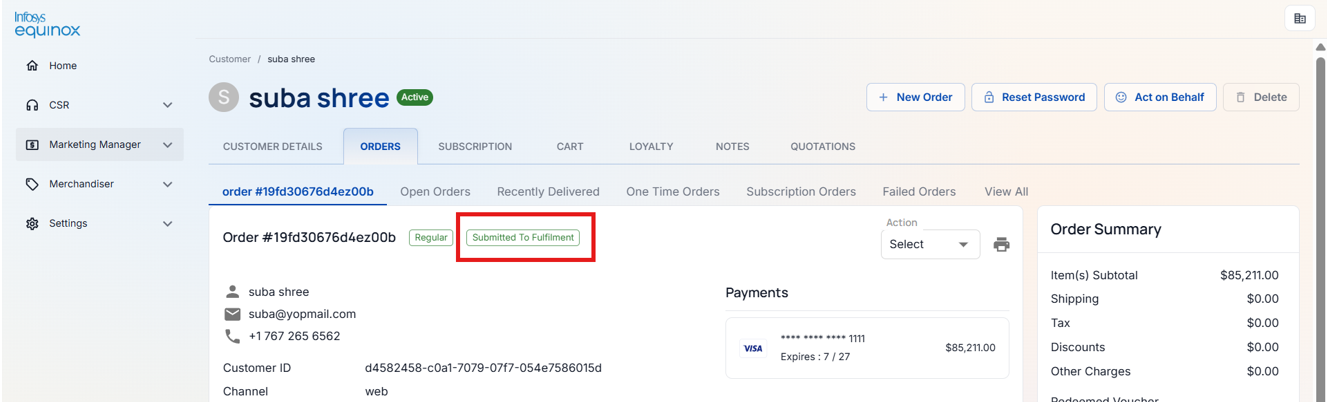Open the store icon at top right
Viewport: 1327px width, 402px height.
(1300, 18)
